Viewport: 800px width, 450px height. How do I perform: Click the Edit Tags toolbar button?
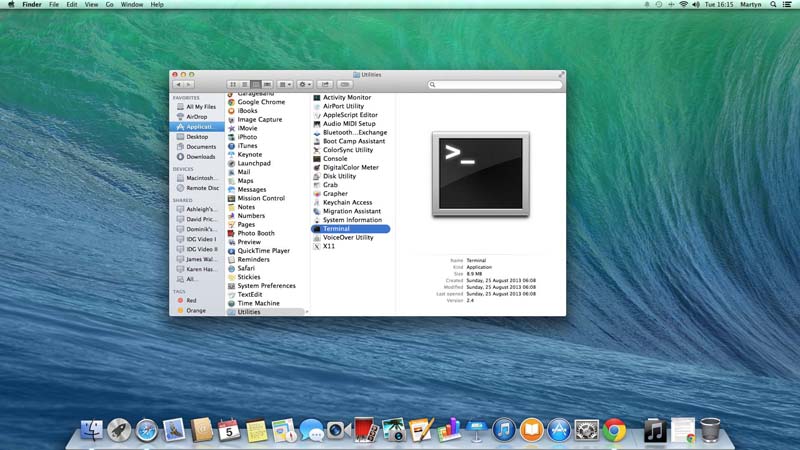point(345,84)
